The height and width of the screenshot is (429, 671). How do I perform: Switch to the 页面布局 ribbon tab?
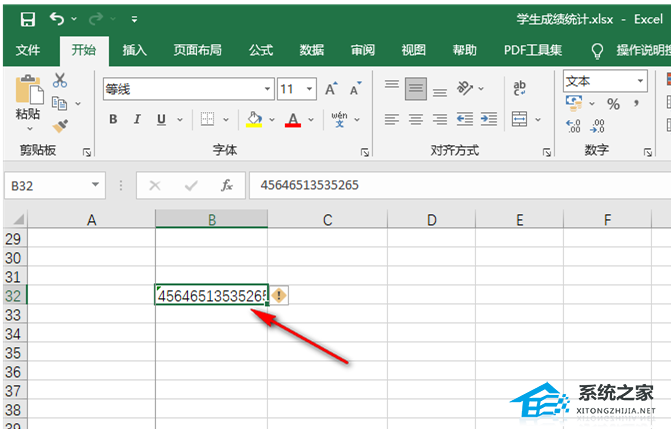pyautogui.click(x=198, y=51)
